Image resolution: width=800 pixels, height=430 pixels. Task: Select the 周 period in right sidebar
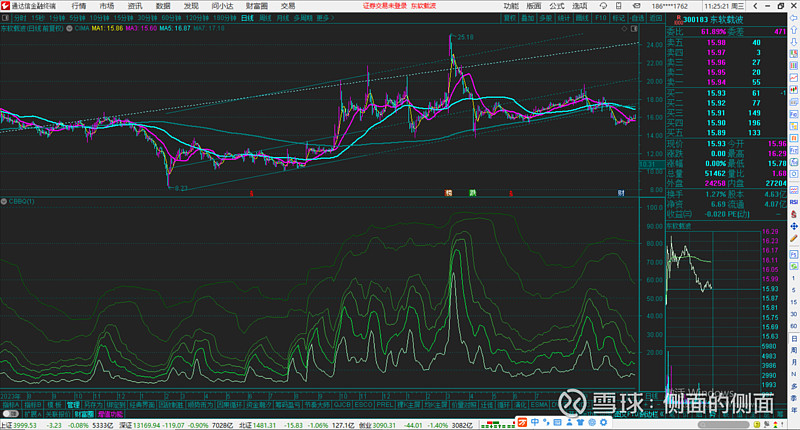(794, 350)
